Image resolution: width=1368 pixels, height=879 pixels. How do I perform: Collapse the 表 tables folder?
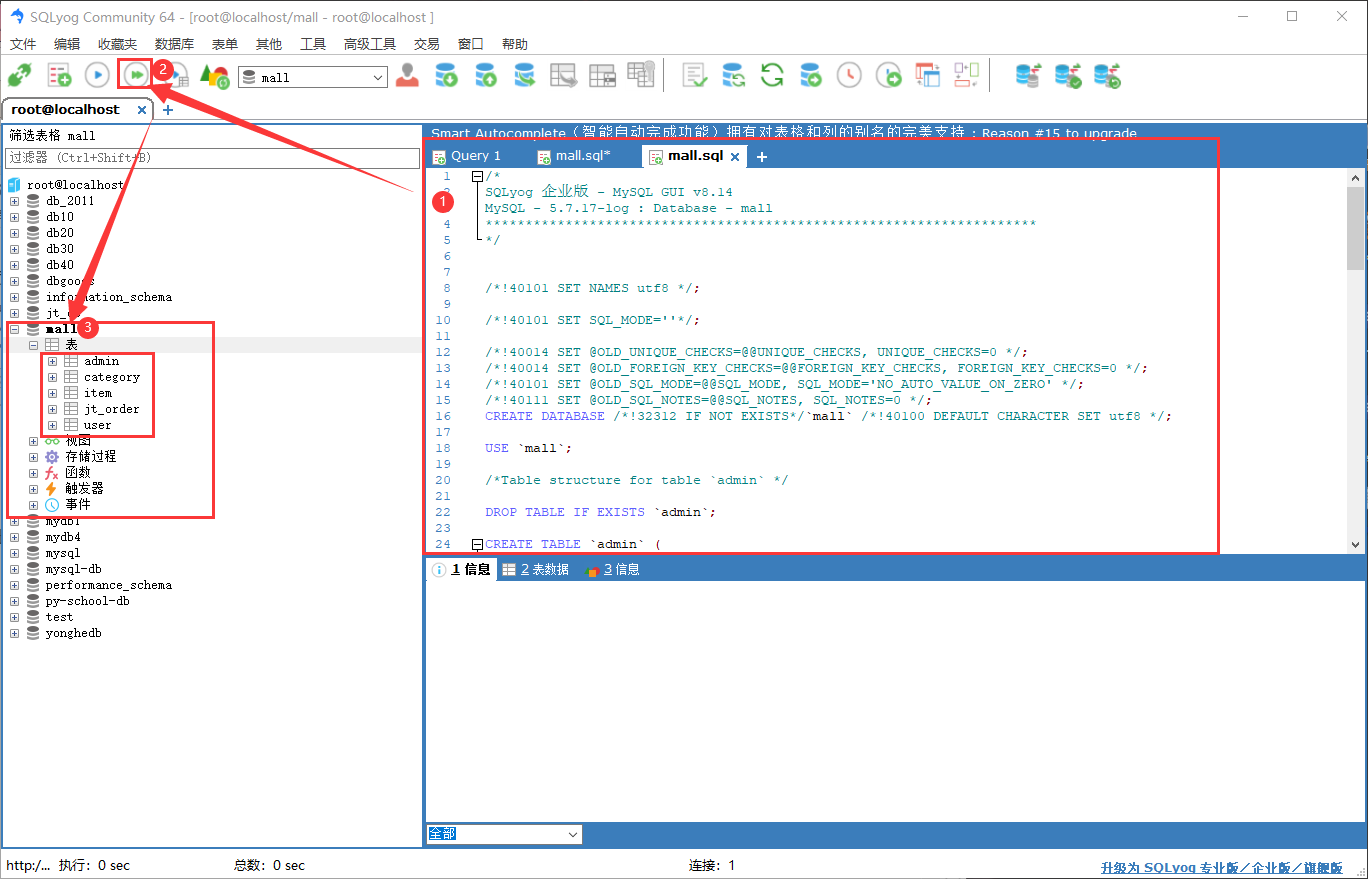click(33, 345)
